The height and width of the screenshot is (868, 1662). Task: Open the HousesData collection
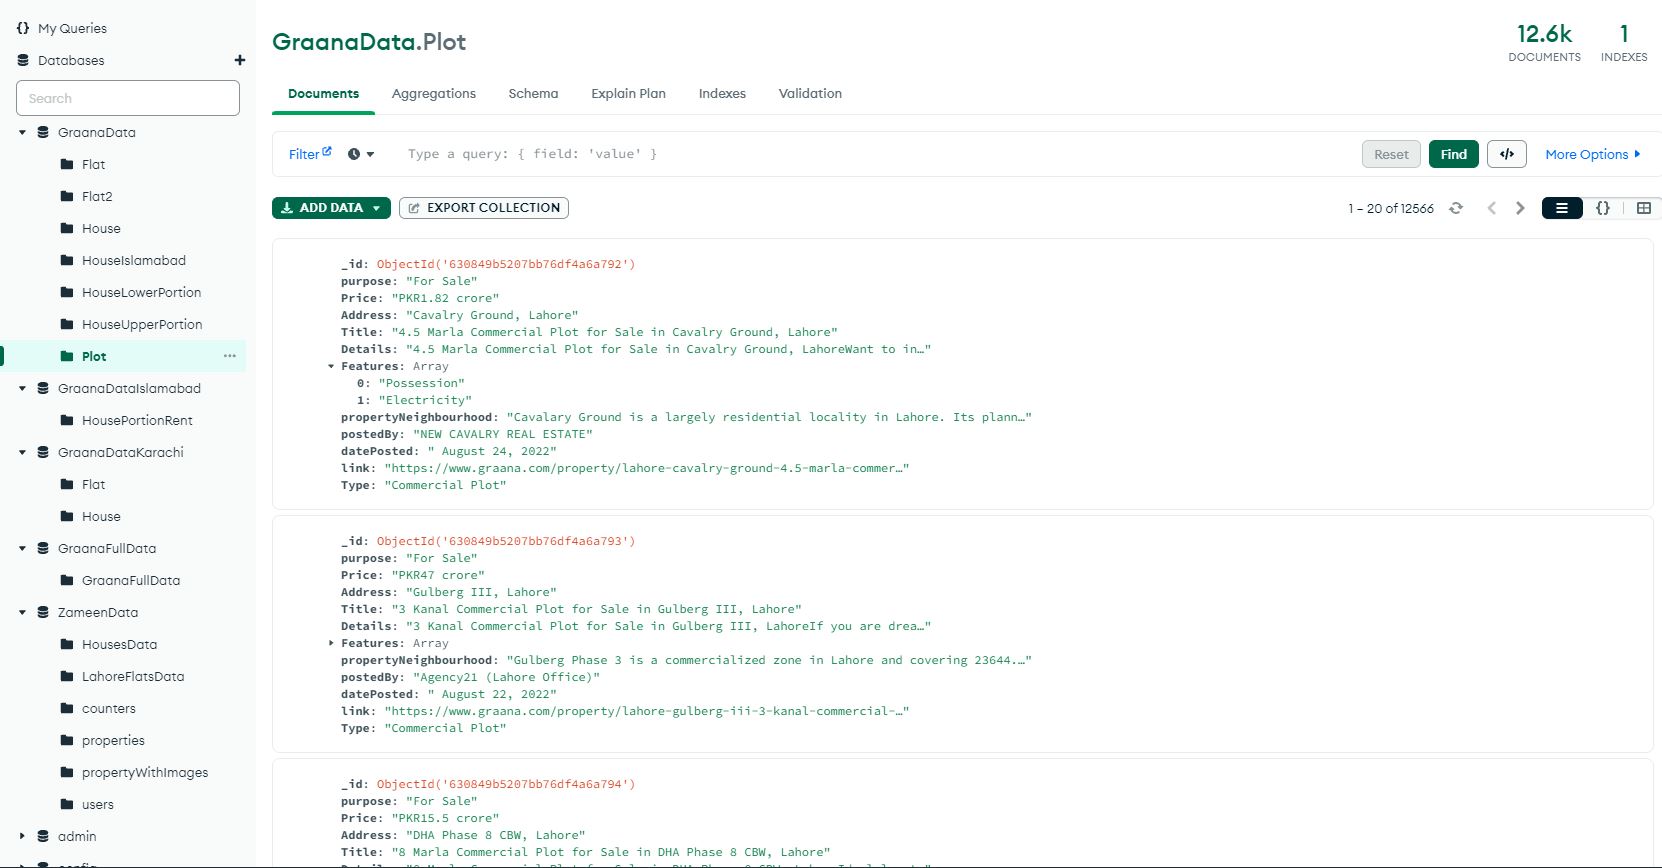(119, 644)
